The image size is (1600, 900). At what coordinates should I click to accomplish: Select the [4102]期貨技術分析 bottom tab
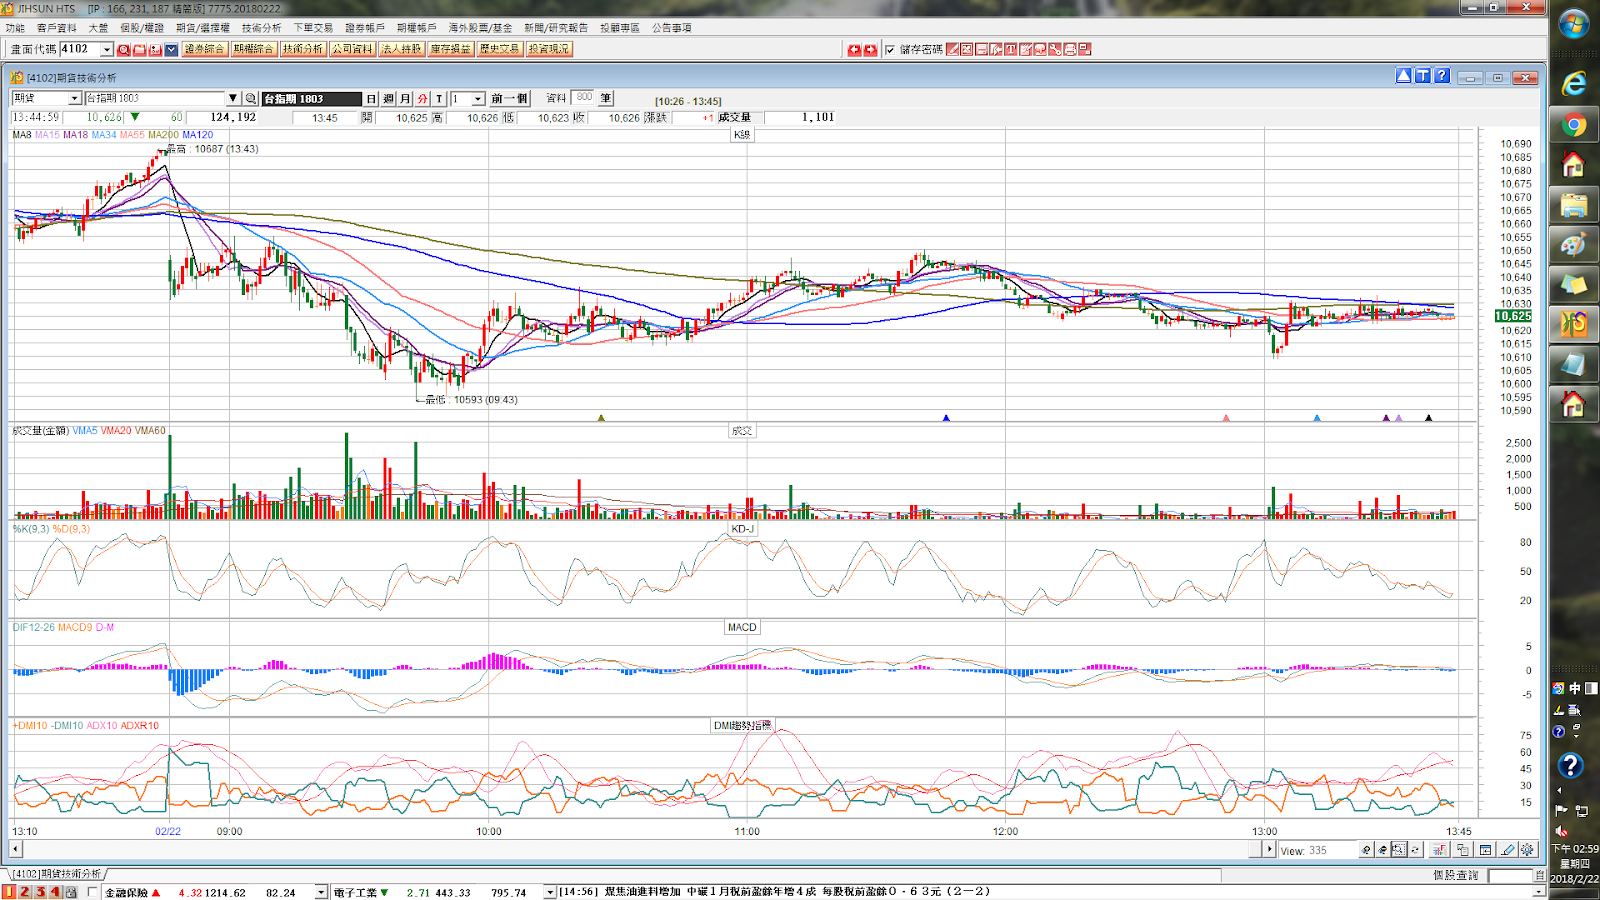coord(57,874)
